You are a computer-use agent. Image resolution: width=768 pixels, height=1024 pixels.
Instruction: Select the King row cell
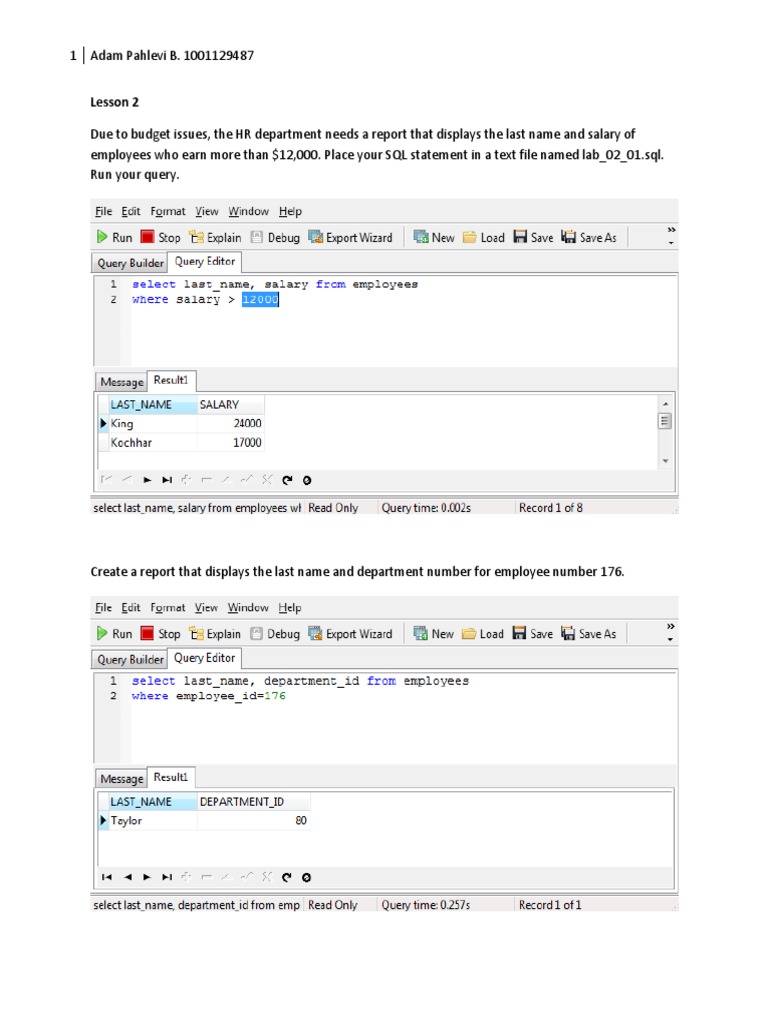point(152,424)
